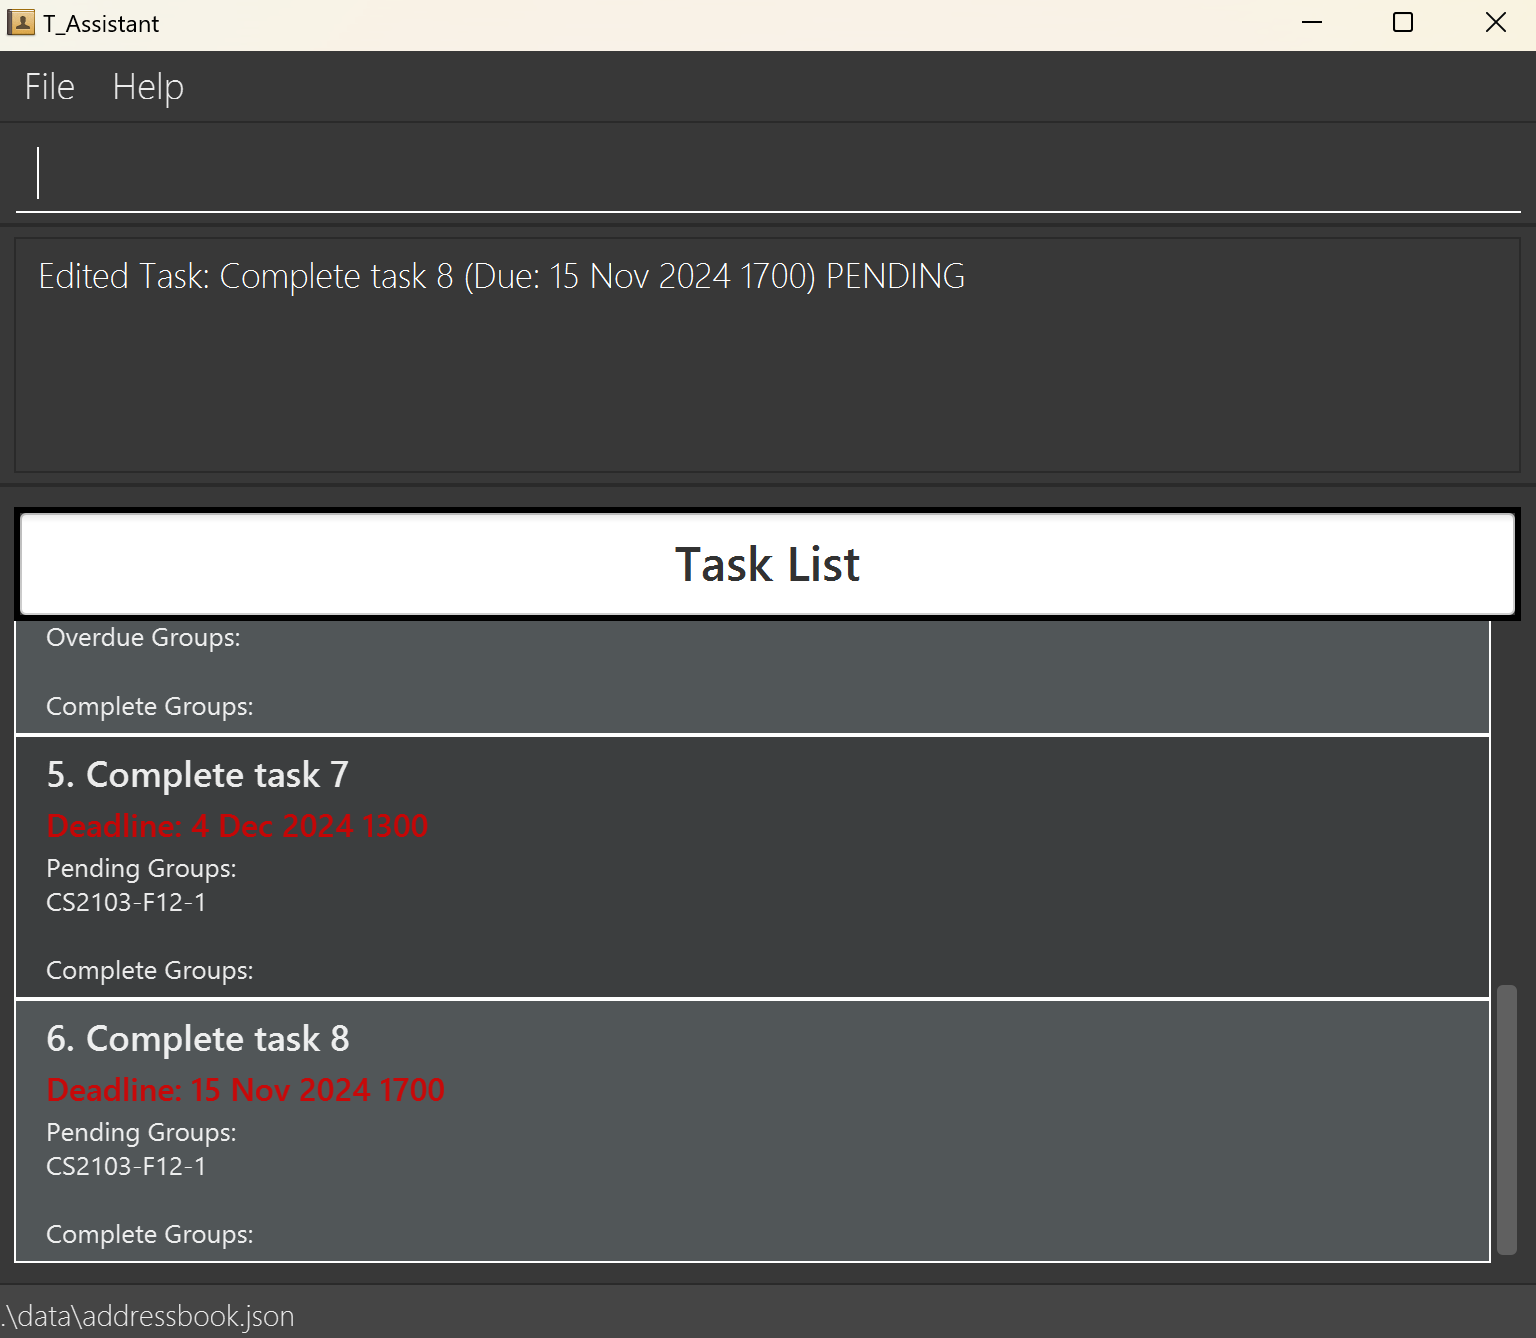Click group CS2103-F12-1 under Complete task 8

click(126, 1167)
